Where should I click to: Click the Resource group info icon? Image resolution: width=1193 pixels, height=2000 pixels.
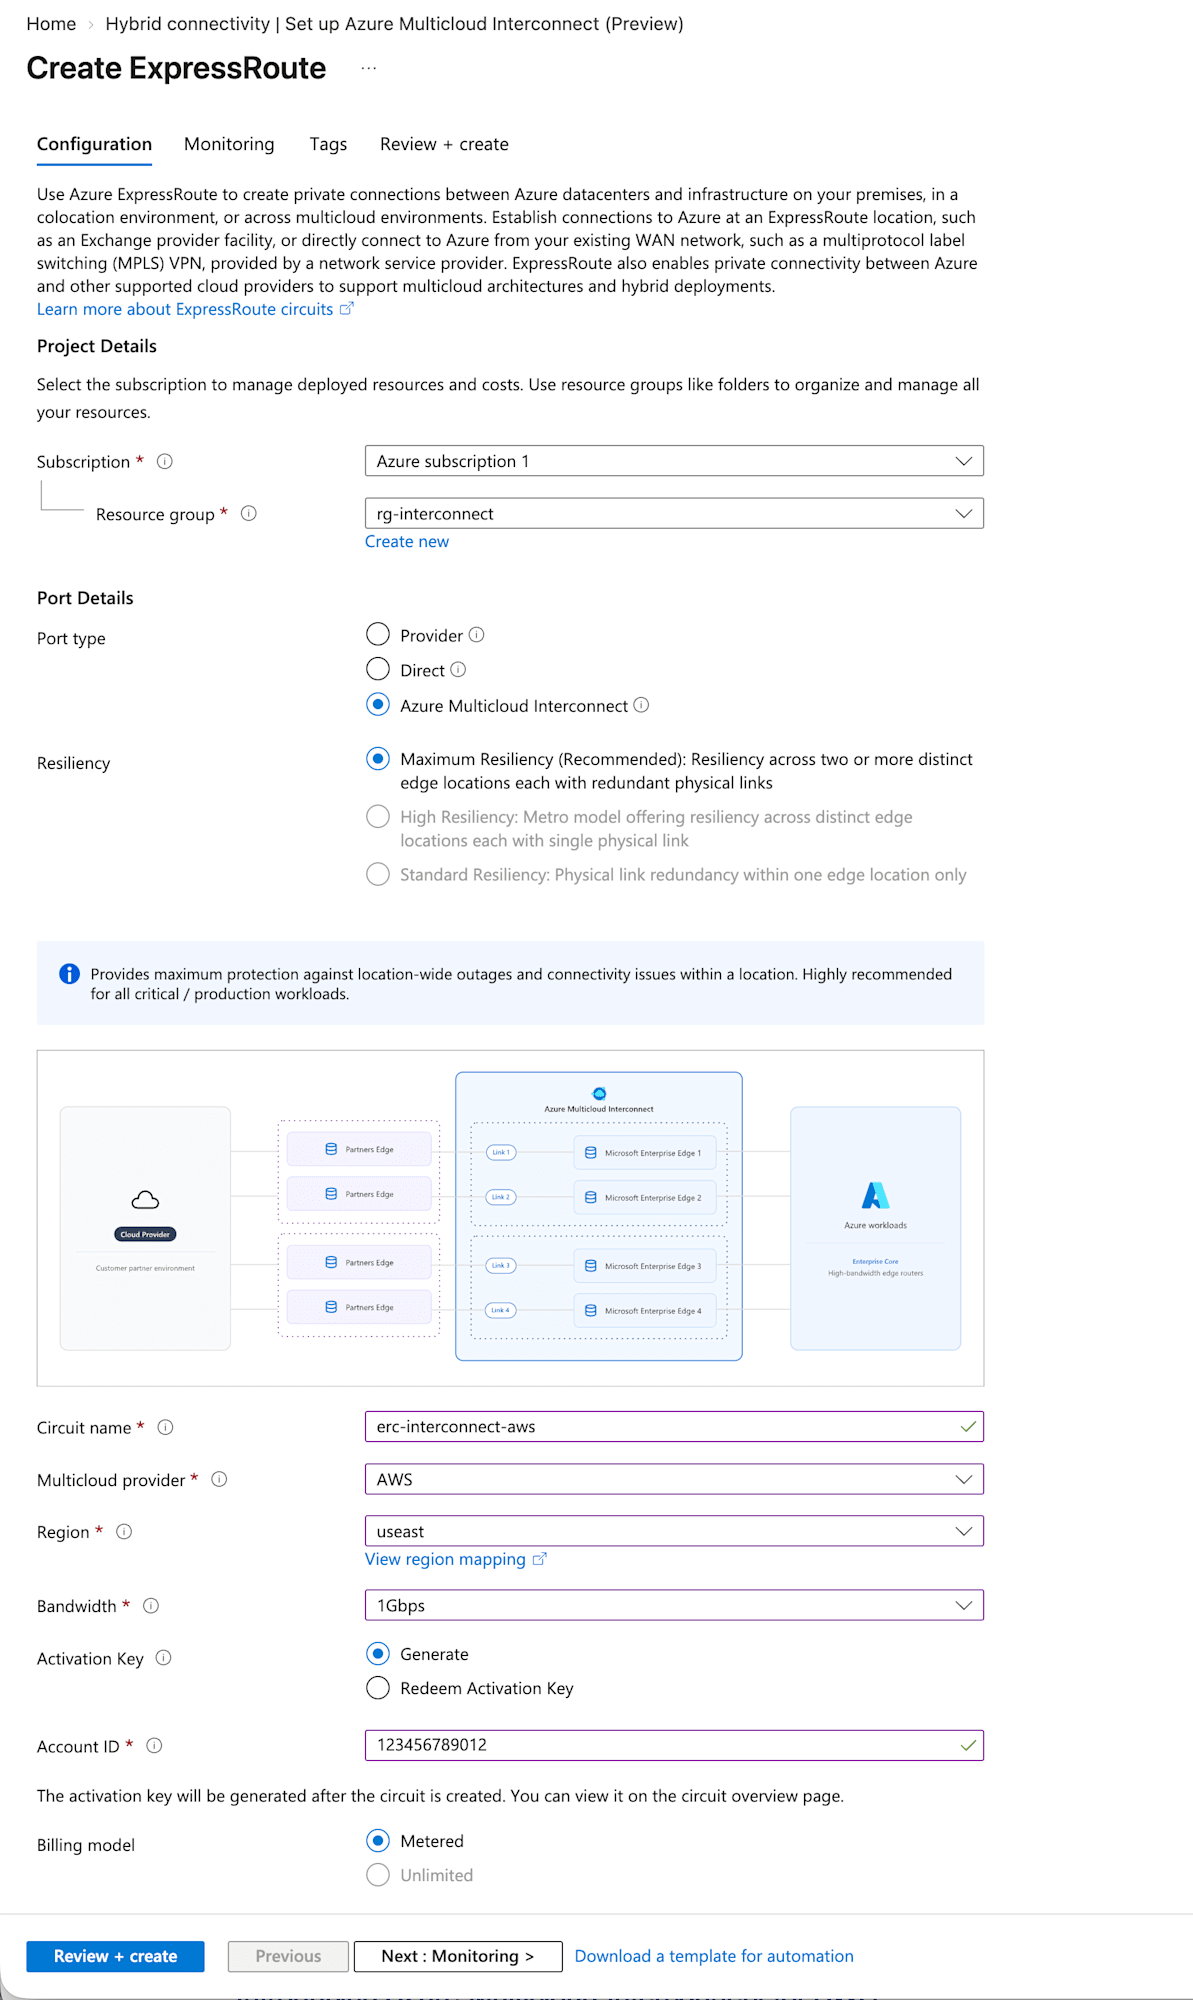pyautogui.click(x=249, y=513)
